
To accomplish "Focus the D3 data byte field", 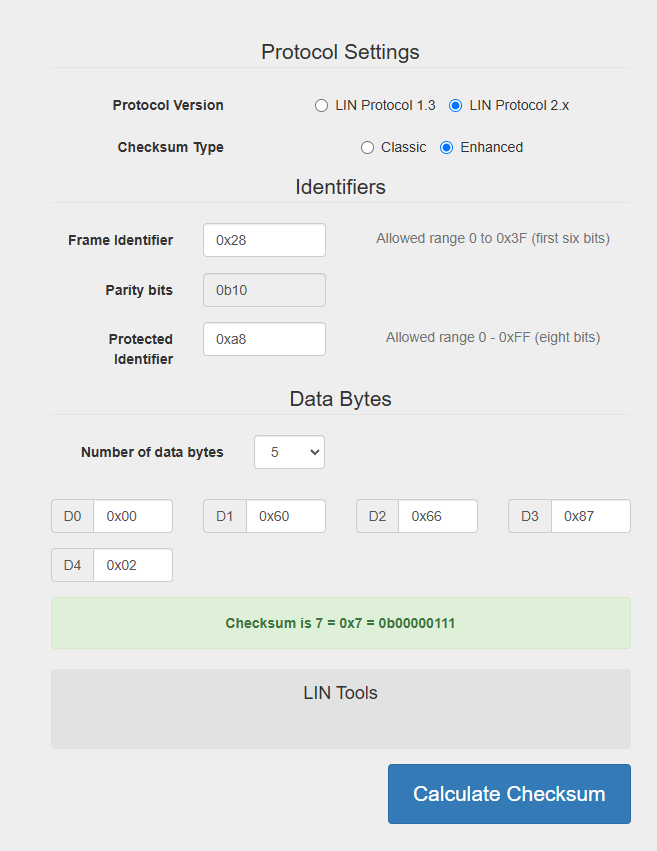I will (x=590, y=516).
